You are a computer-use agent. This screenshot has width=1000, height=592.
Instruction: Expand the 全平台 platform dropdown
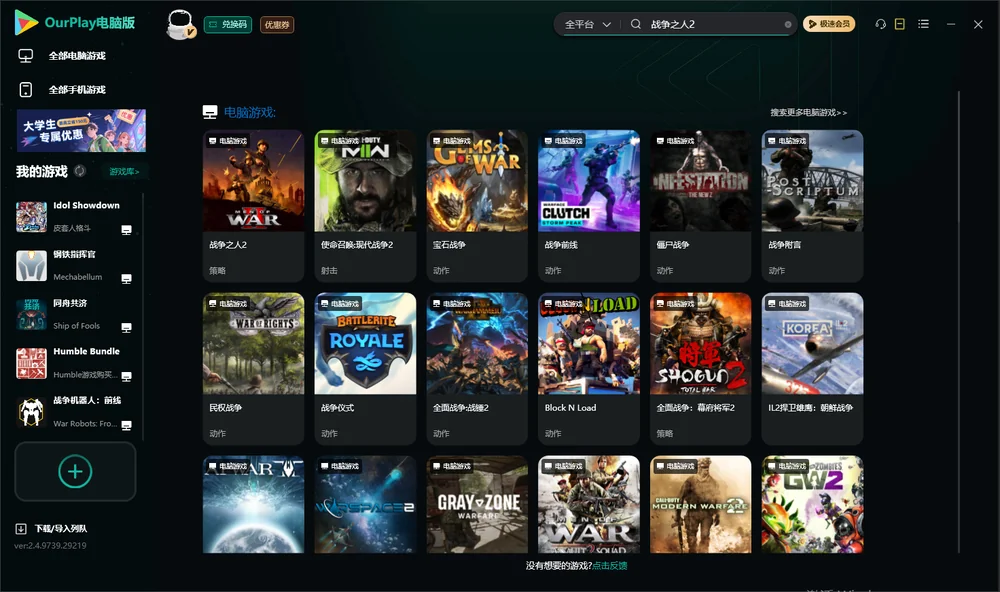click(587, 24)
